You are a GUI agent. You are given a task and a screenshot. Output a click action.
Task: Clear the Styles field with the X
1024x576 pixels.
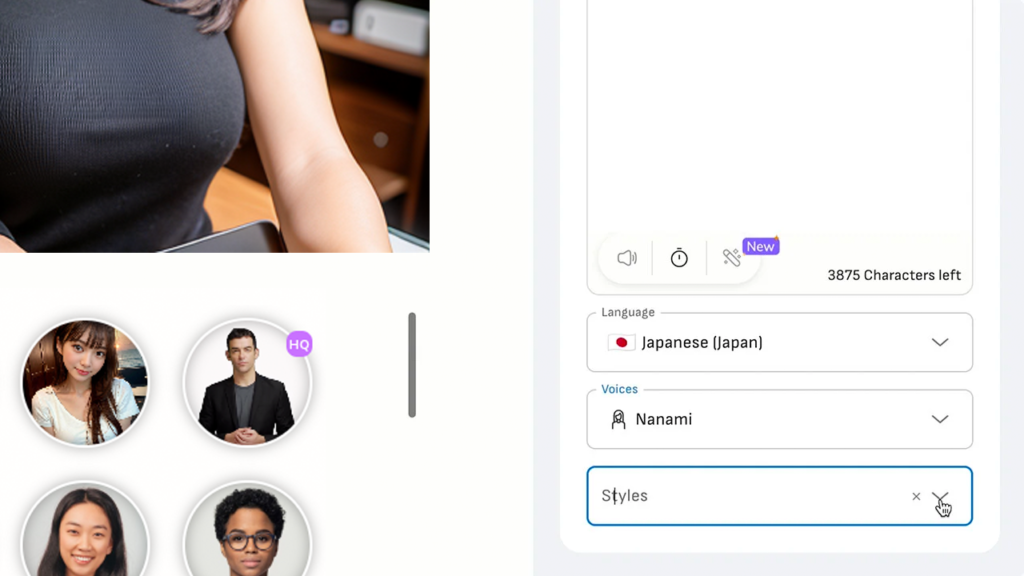(916, 496)
